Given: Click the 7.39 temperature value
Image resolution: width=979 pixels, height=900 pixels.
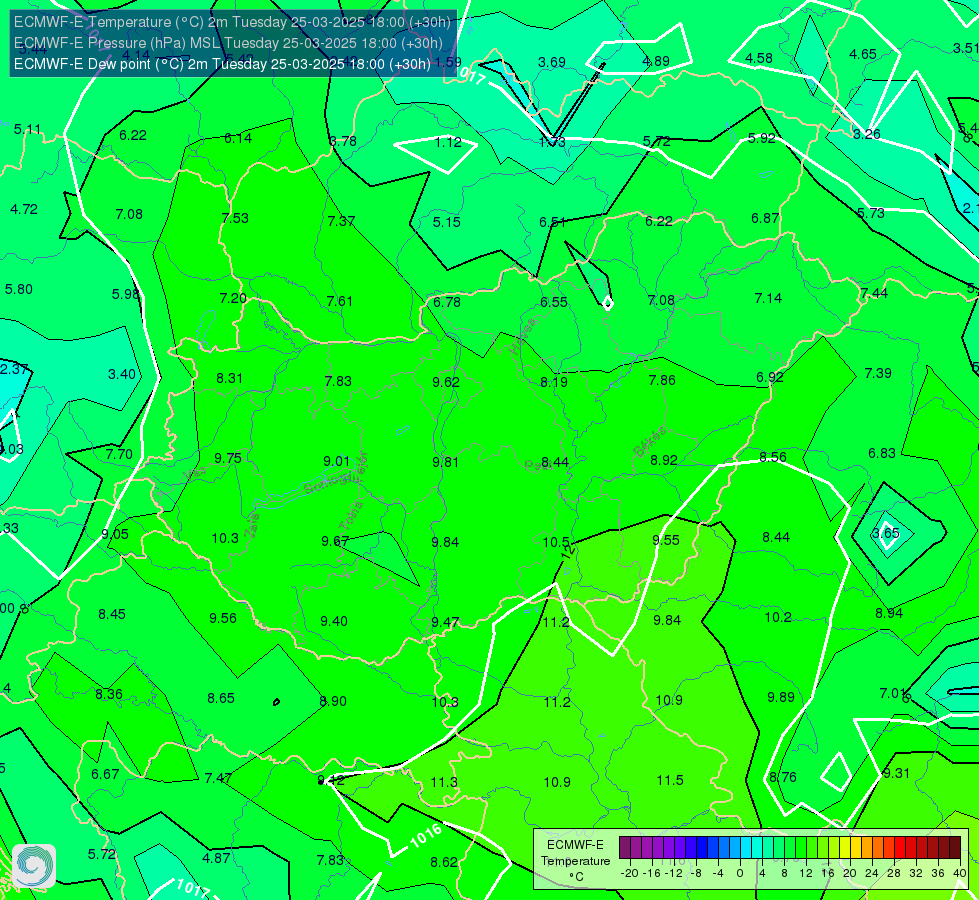Looking at the screenshot, I should point(878,373).
